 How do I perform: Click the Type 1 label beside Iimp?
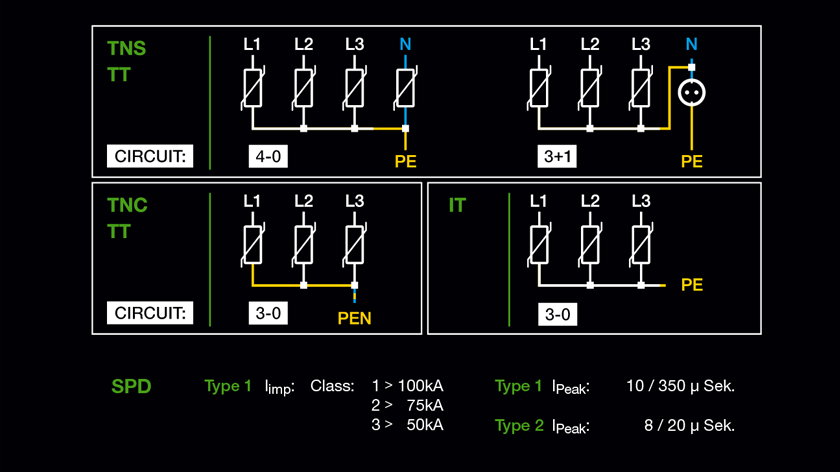(228, 386)
